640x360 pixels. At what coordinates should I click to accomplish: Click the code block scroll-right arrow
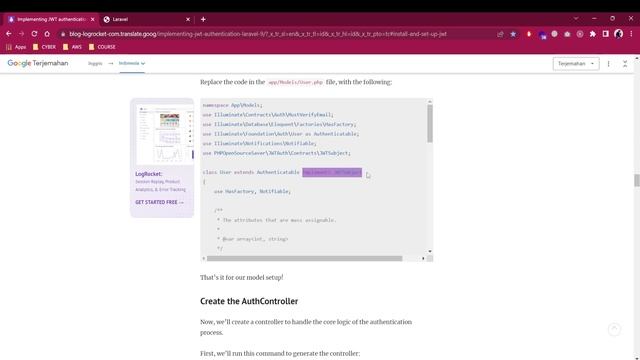(x=423, y=258)
